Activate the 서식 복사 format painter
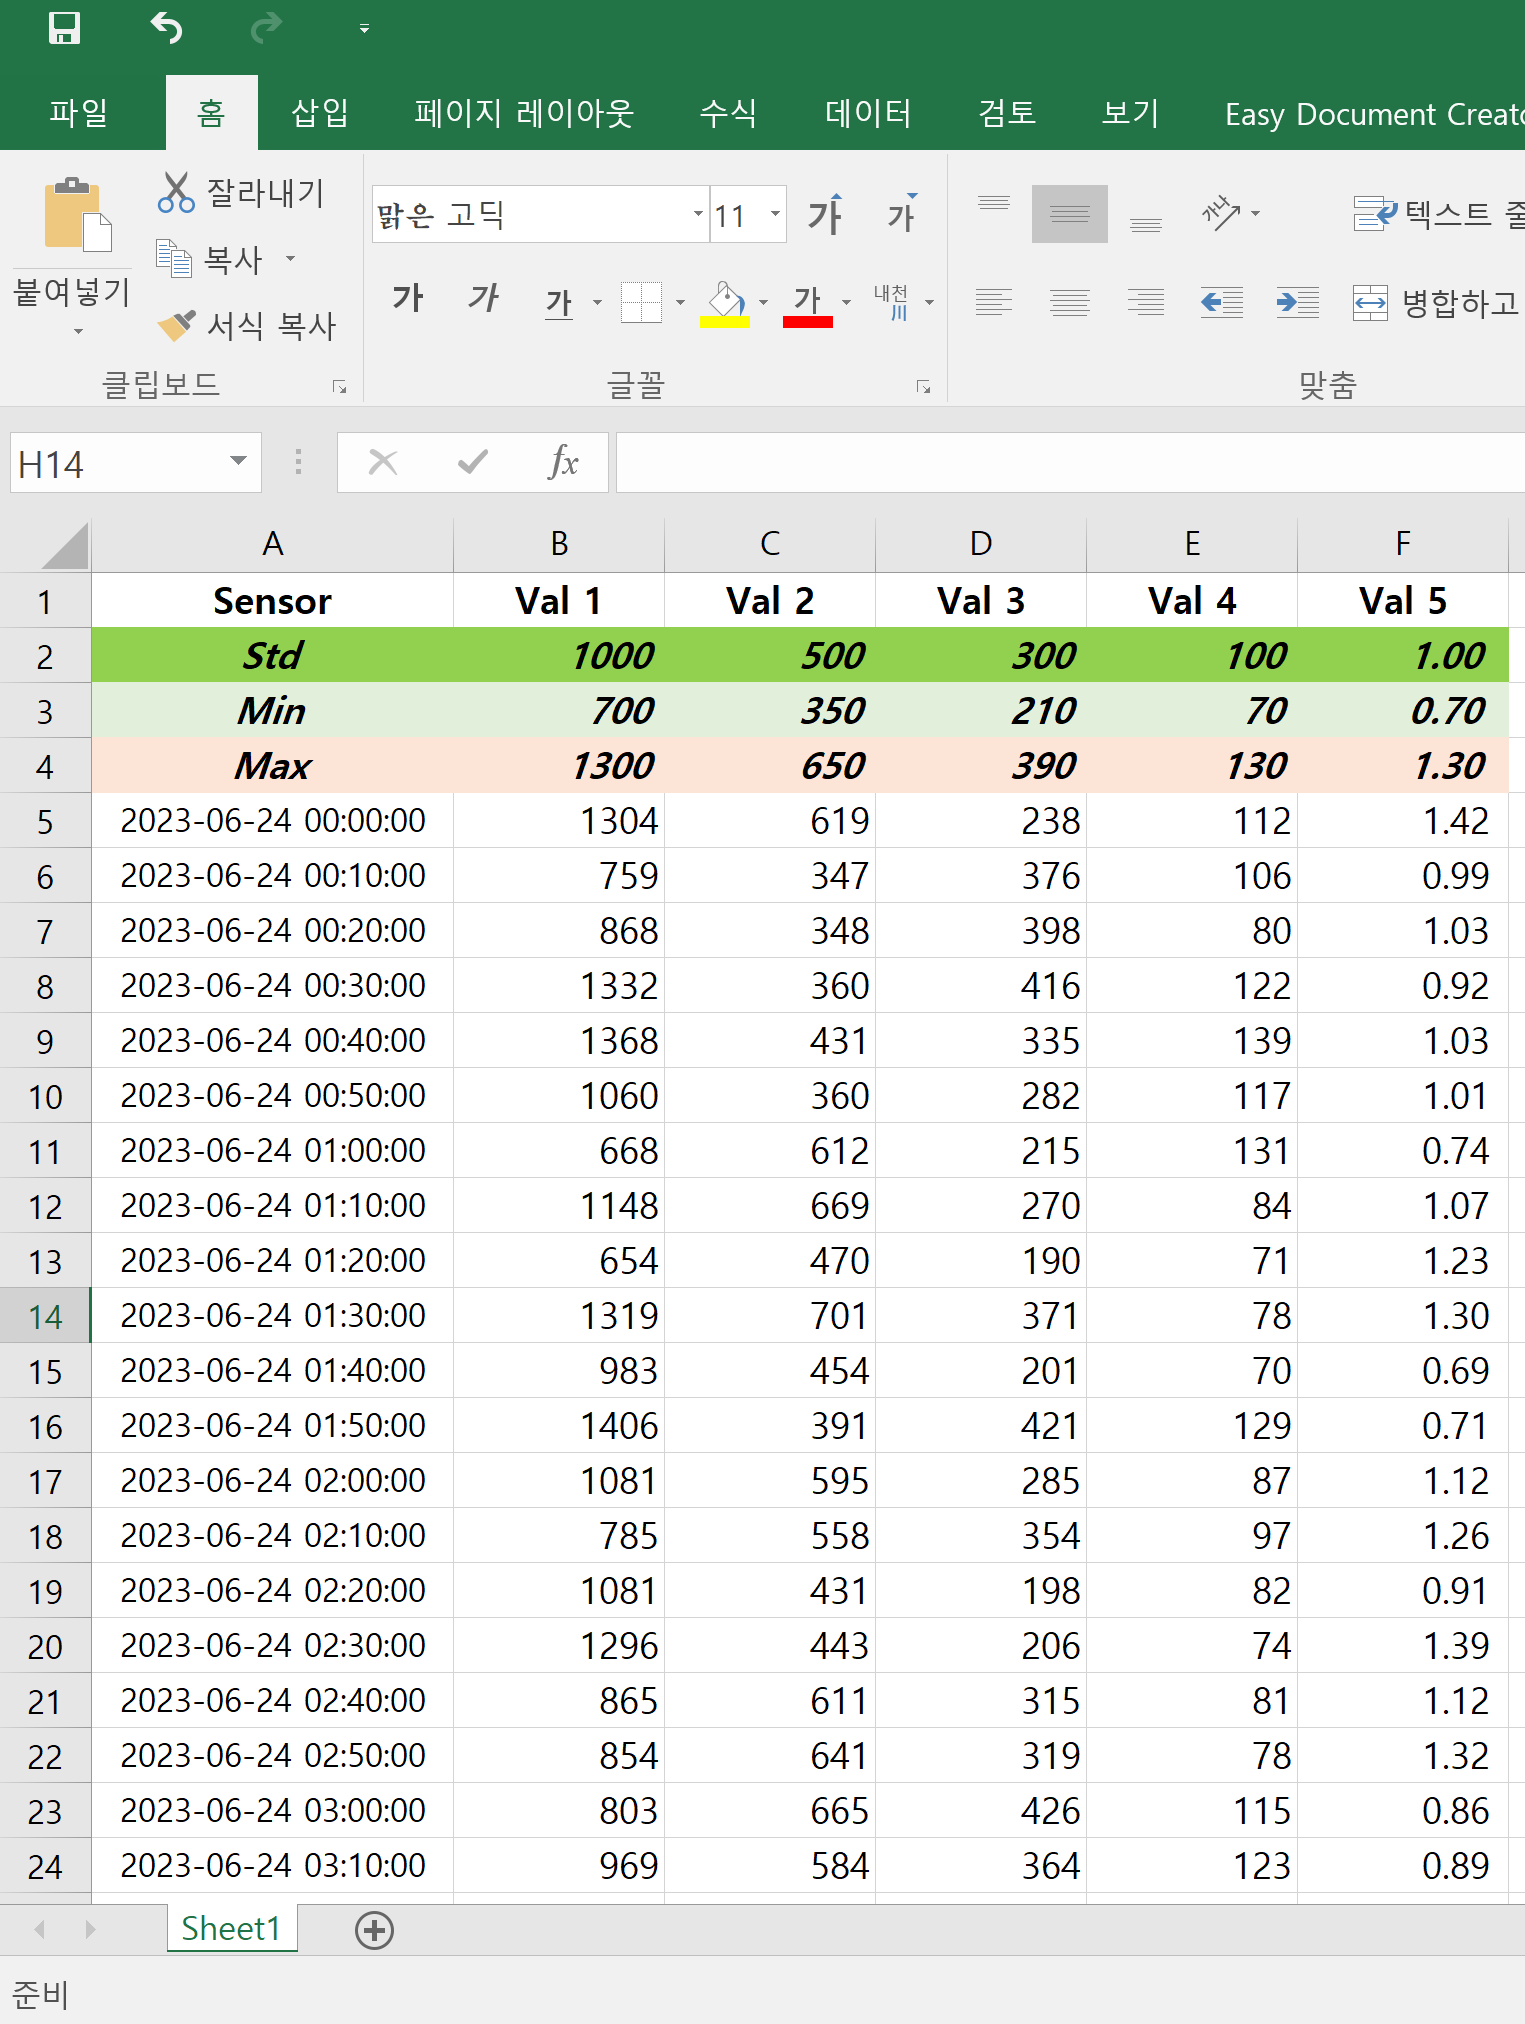Image resolution: width=1525 pixels, height=2024 pixels. pos(247,325)
